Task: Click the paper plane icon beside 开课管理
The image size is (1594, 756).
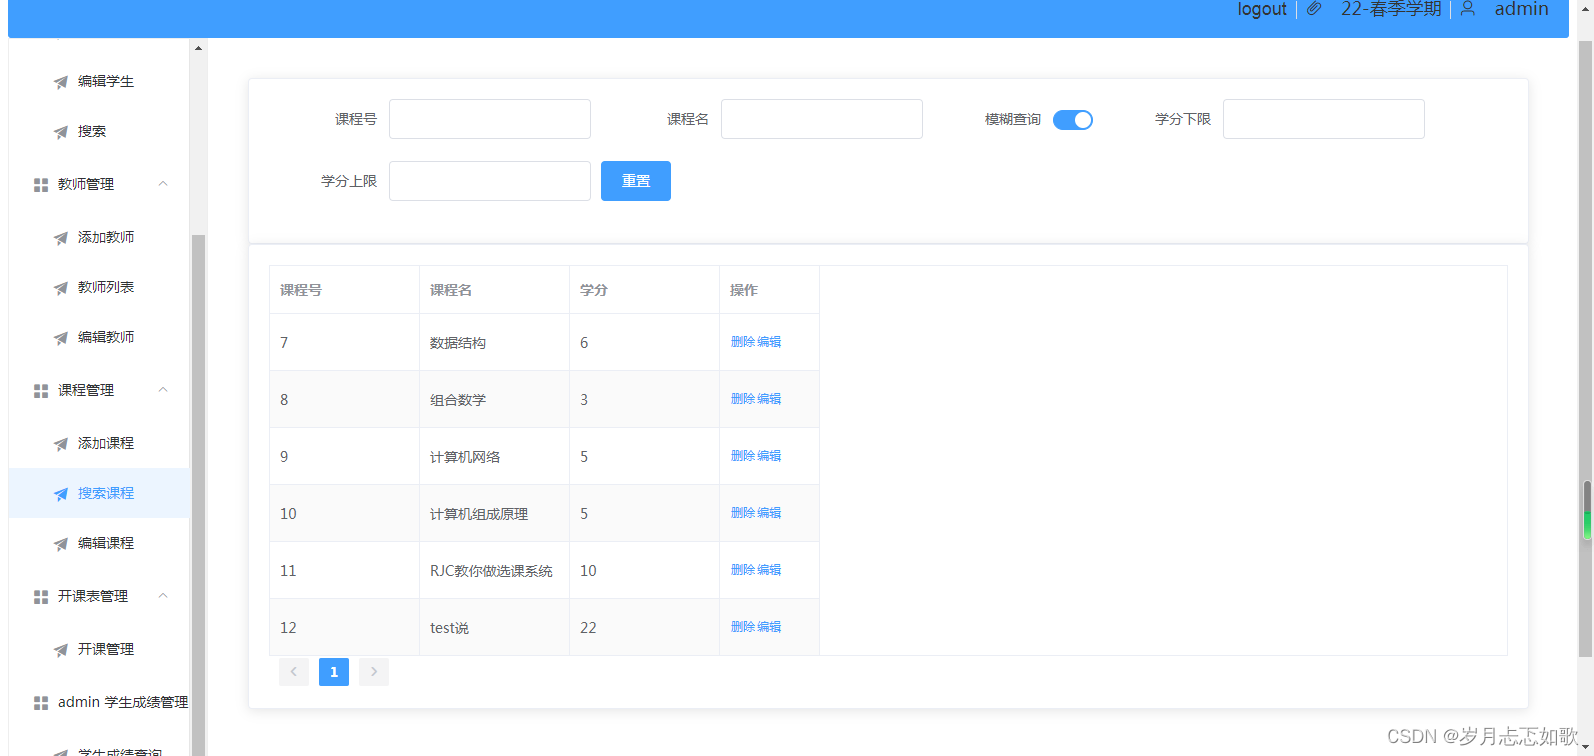Action: [61, 650]
